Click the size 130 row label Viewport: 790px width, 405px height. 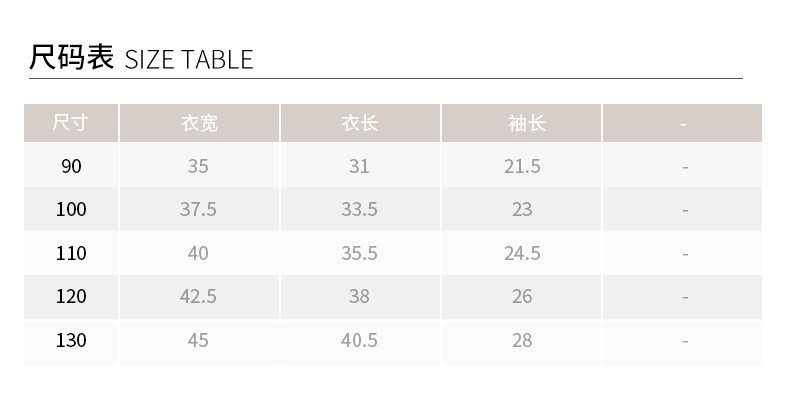tap(71, 340)
